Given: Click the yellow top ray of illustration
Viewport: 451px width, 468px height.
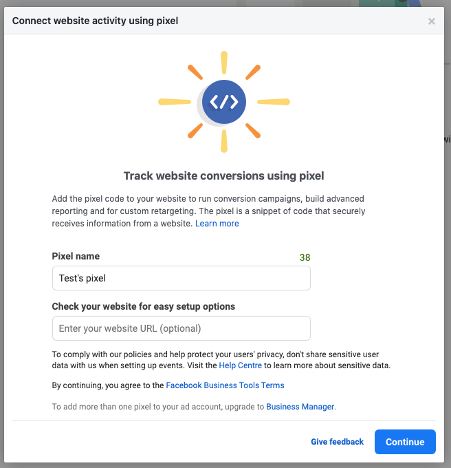Looking at the screenshot, I should coord(224,62).
